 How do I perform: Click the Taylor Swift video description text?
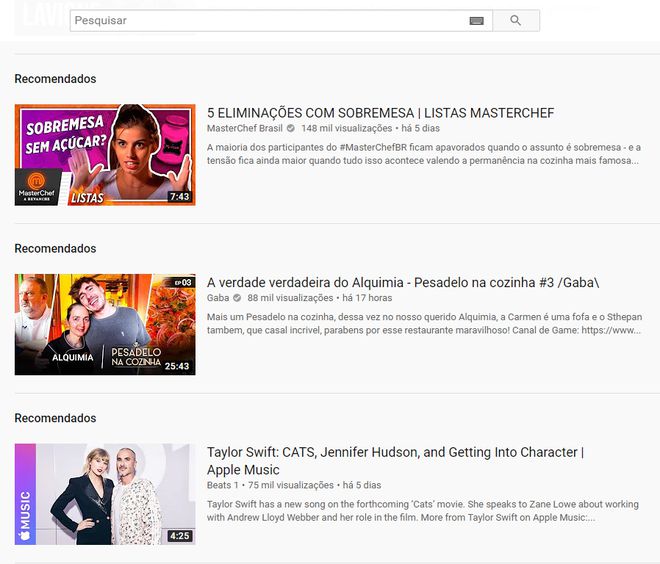point(423,511)
